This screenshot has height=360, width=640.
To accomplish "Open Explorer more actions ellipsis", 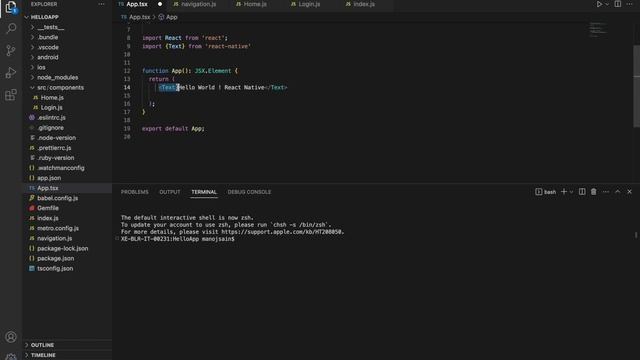I will pos(101,4).
